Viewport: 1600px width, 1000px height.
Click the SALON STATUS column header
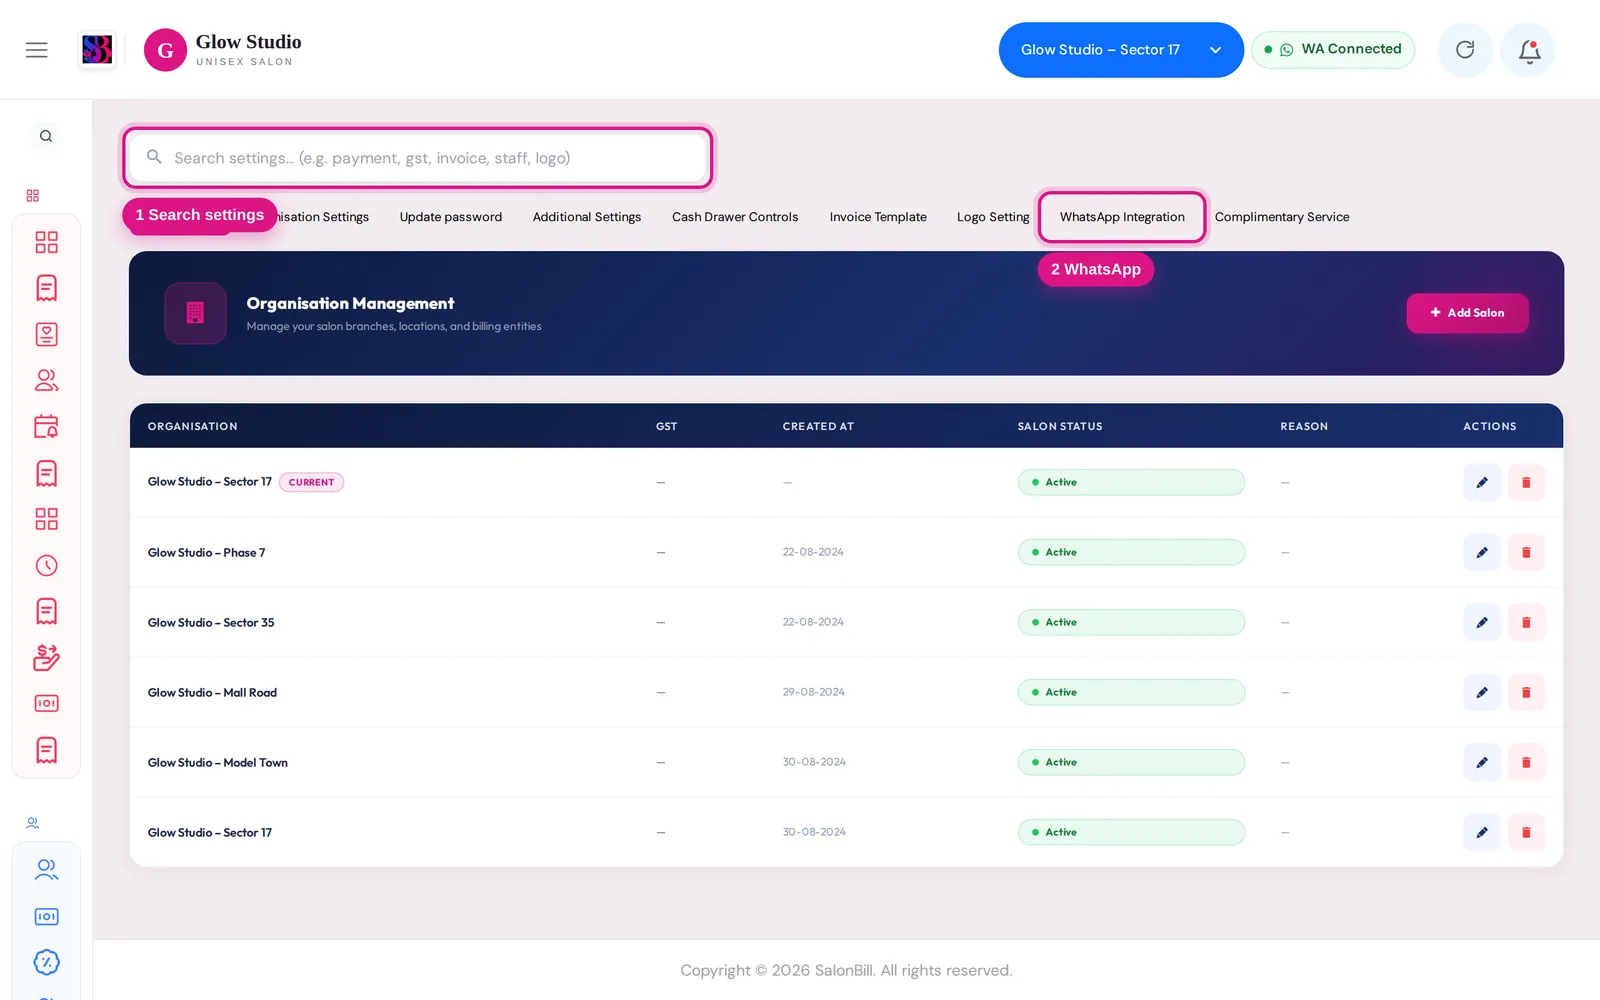1060,426
